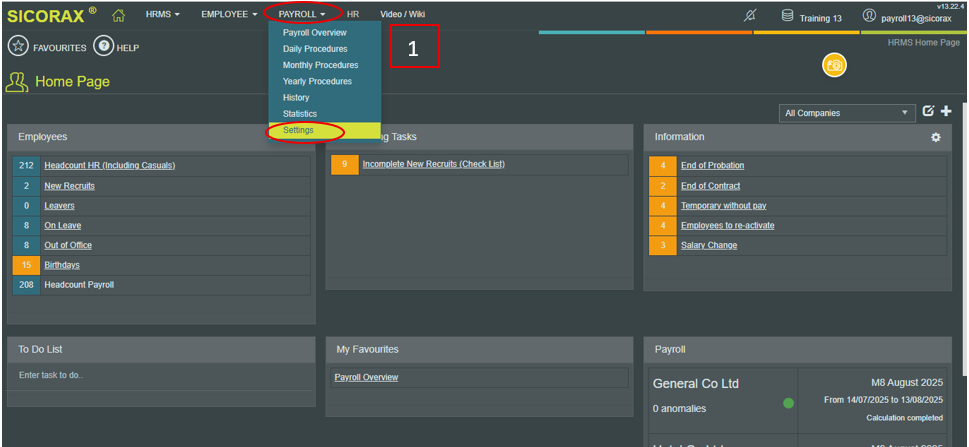
Task: Click the green home icon
Action: [x=119, y=15]
